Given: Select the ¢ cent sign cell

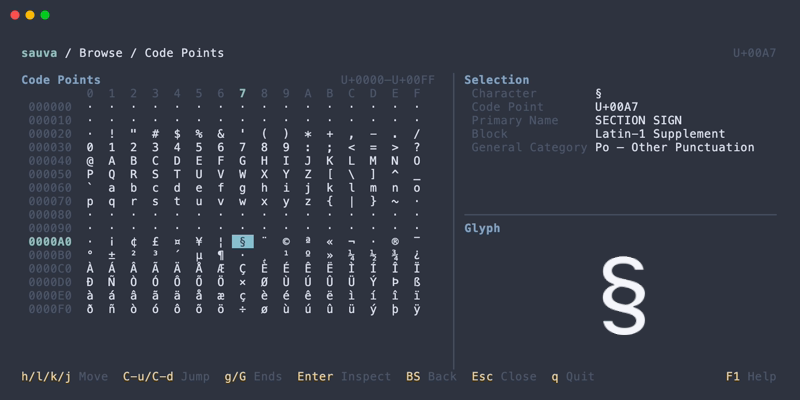Looking at the screenshot, I should [x=134, y=241].
